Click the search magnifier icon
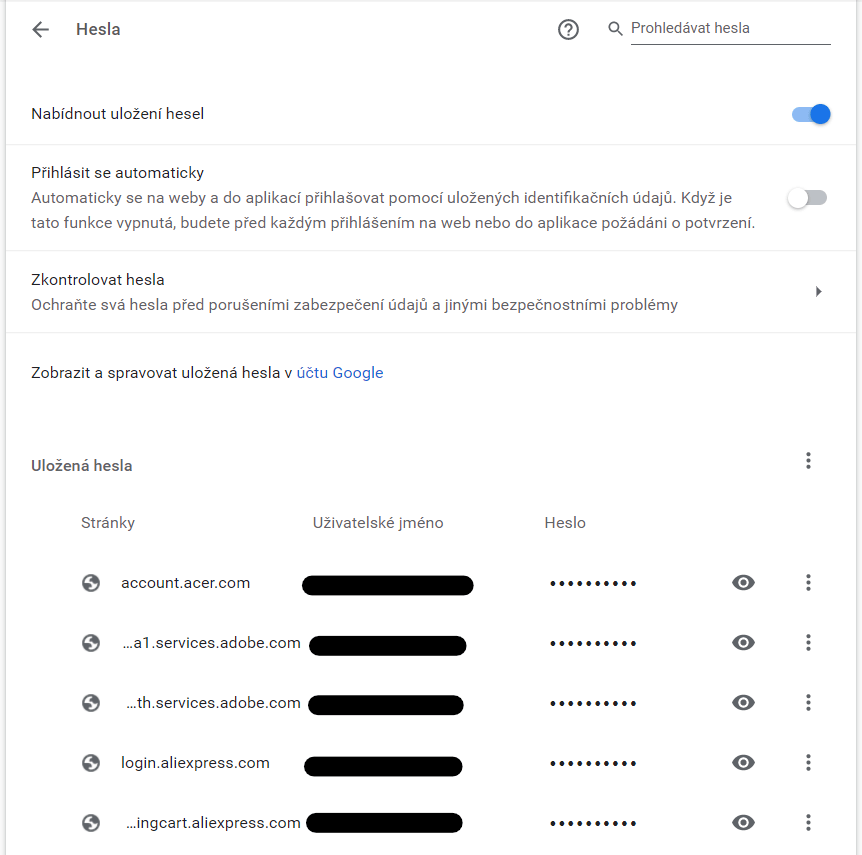The height and width of the screenshot is (855, 862). tap(615, 29)
